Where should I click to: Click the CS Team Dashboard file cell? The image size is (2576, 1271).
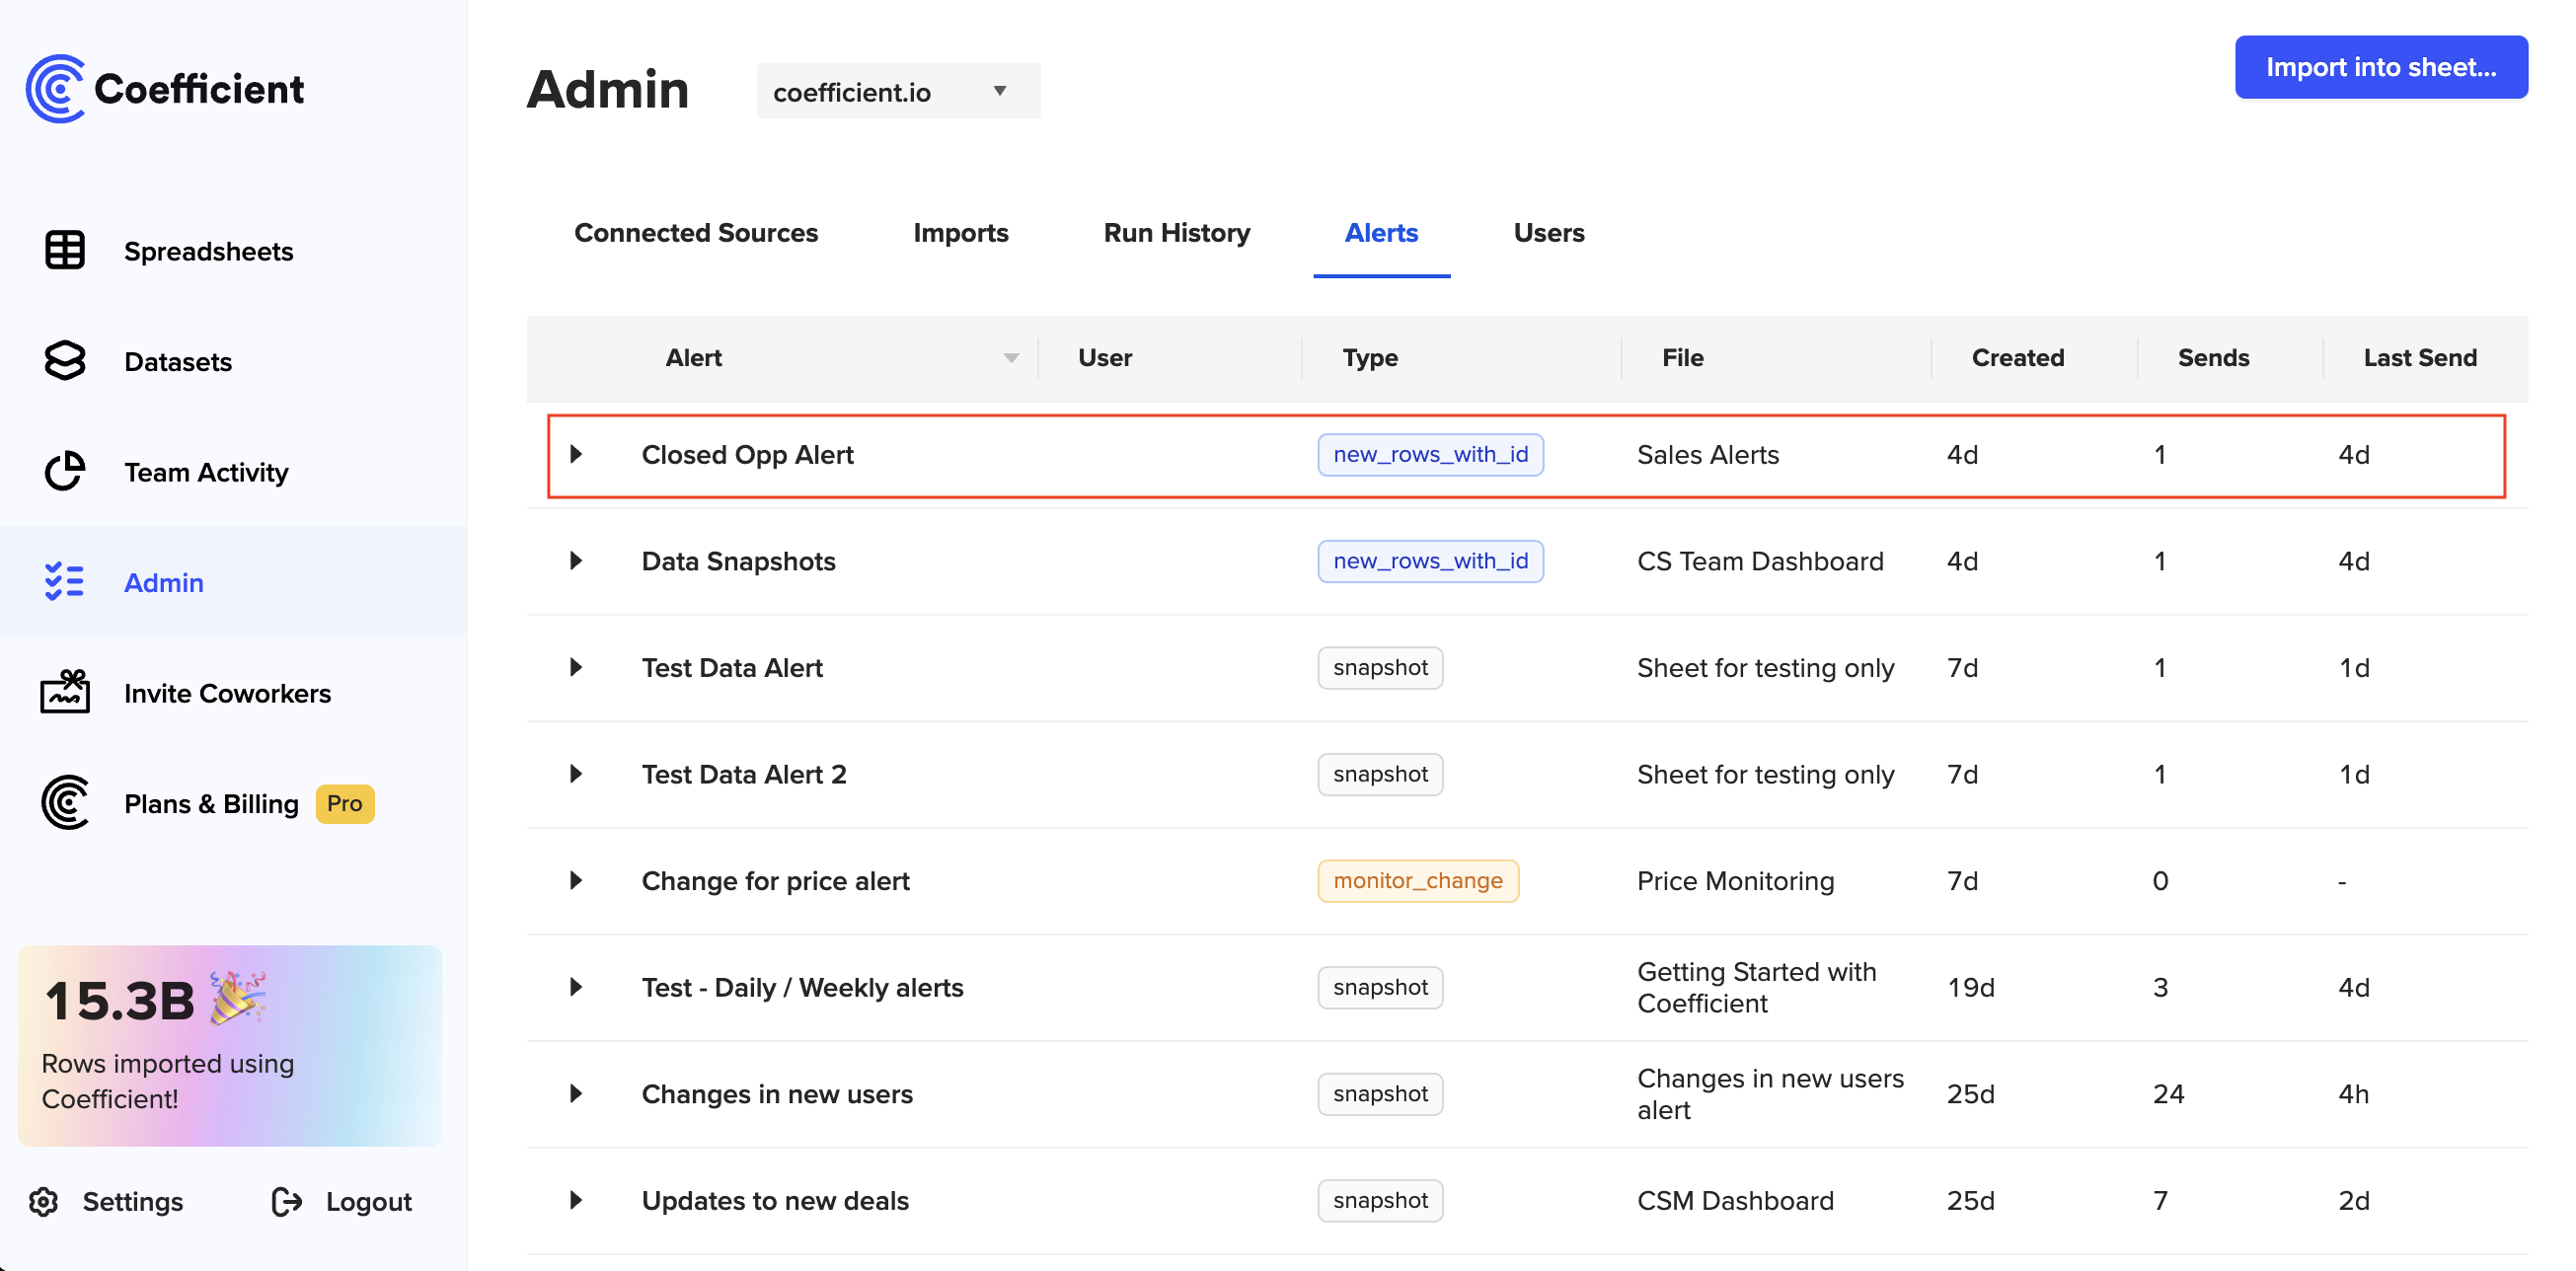click(x=1760, y=561)
